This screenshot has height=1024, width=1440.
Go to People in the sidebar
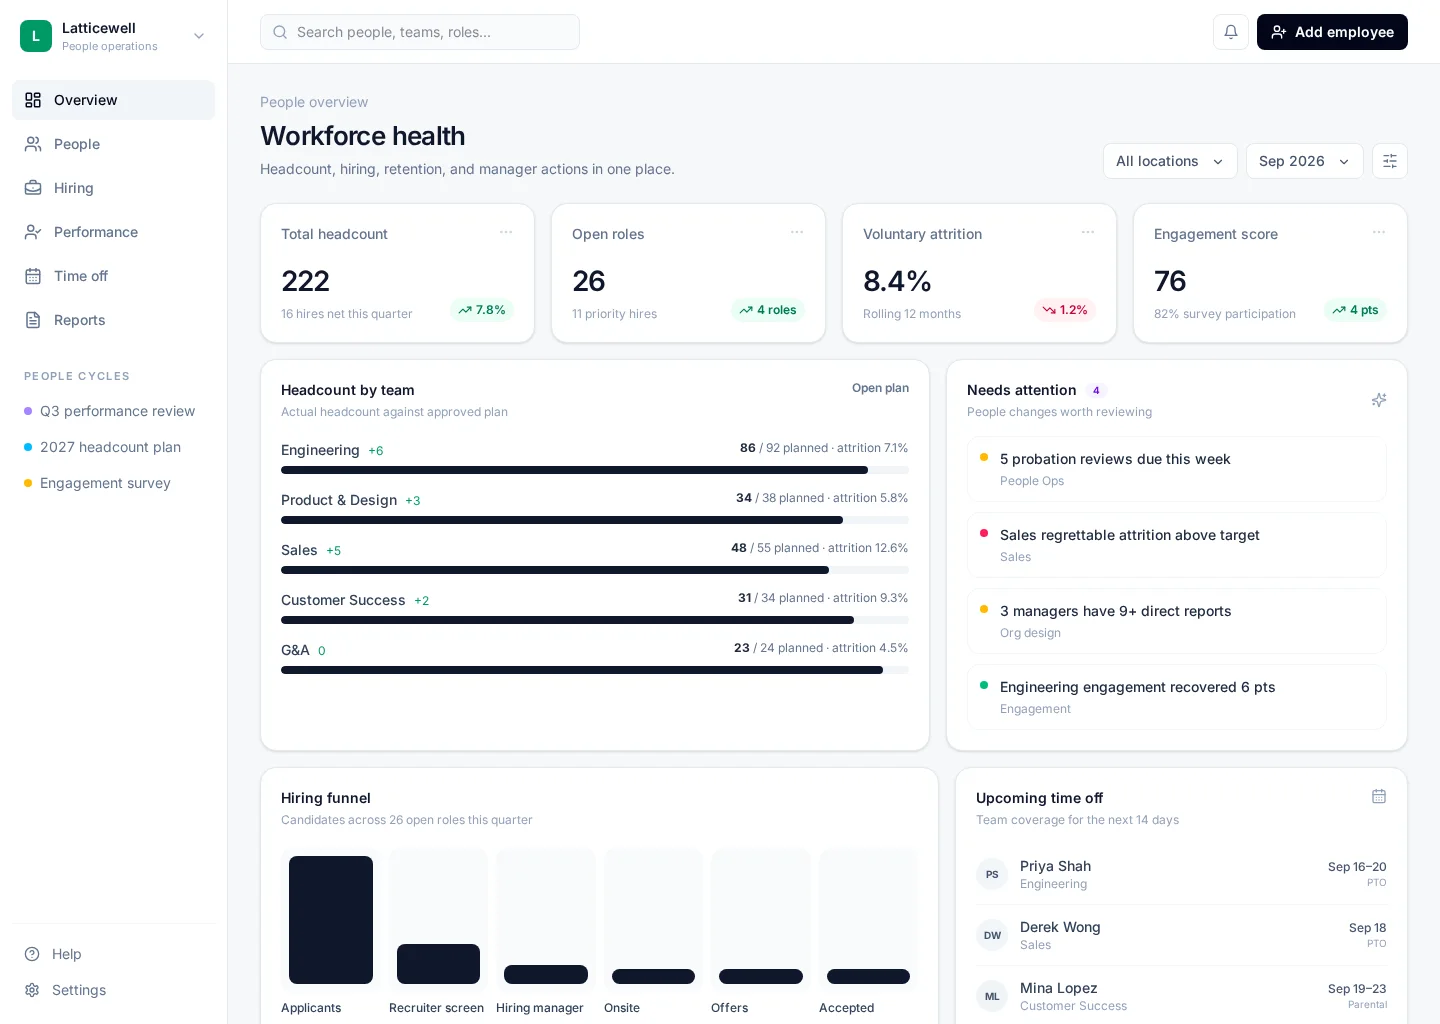pyautogui.click(x=113, y=144)
